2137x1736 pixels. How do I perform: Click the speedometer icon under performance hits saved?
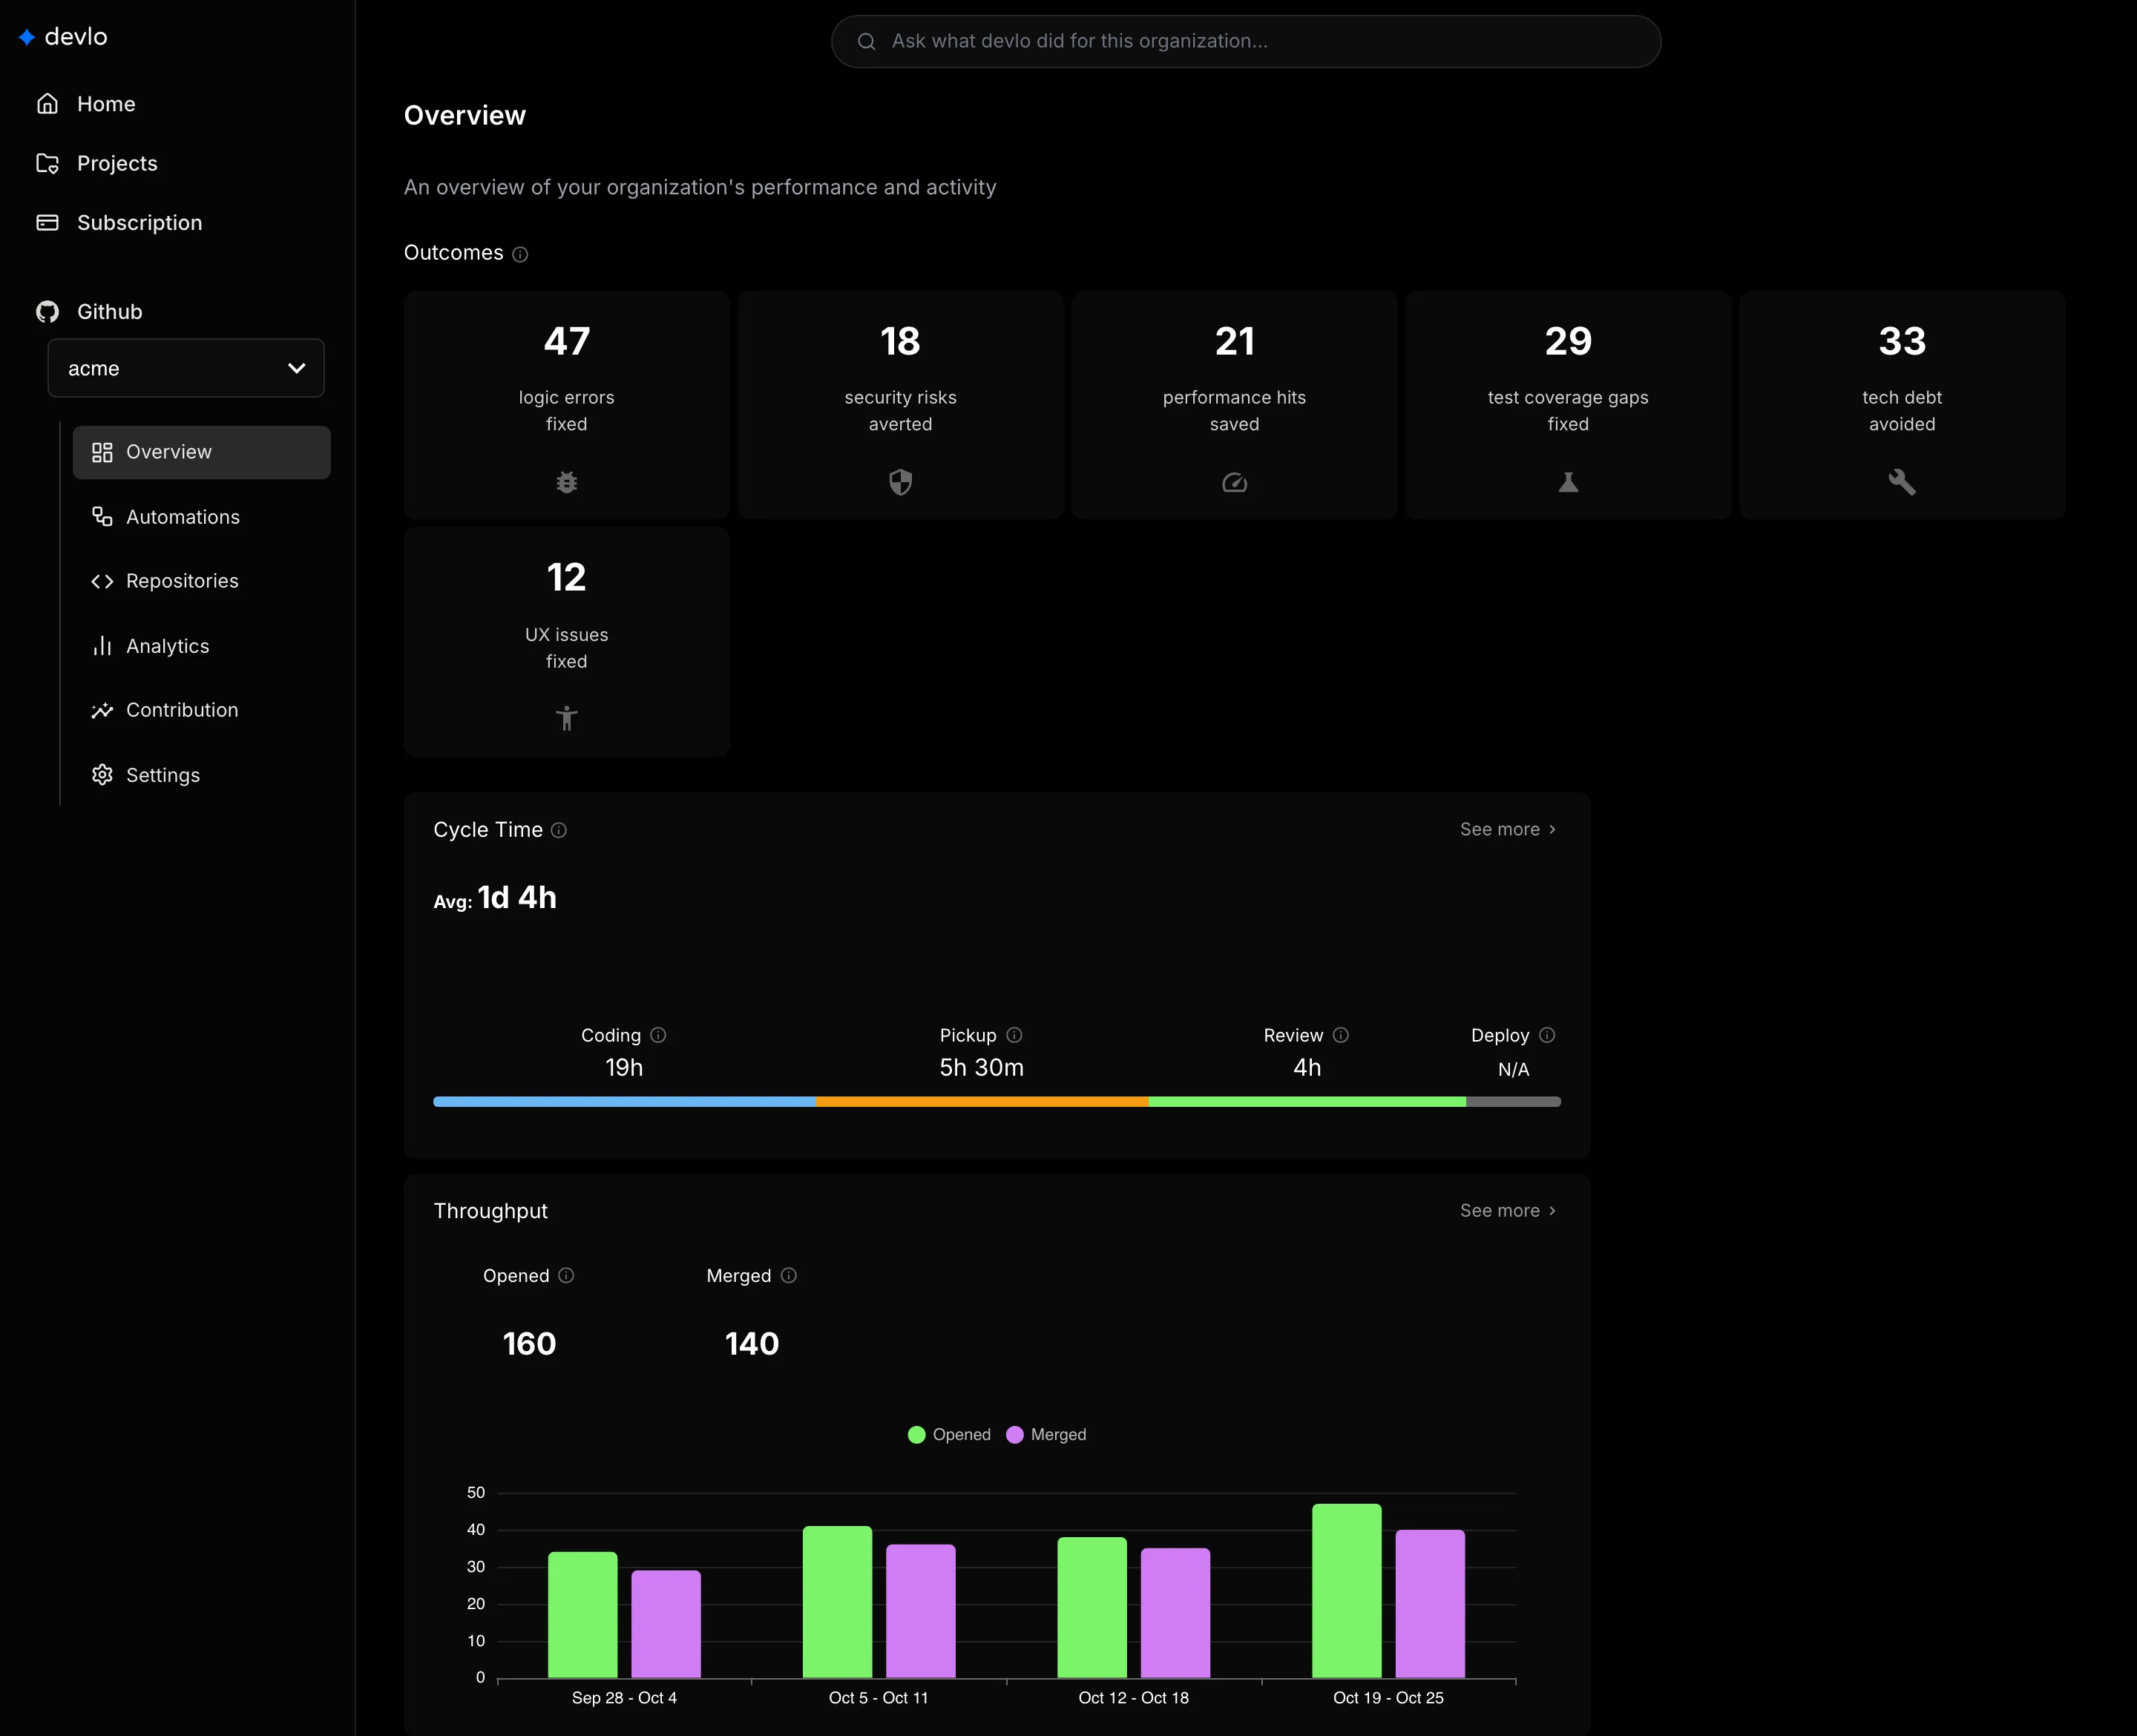pos(1234,483)
